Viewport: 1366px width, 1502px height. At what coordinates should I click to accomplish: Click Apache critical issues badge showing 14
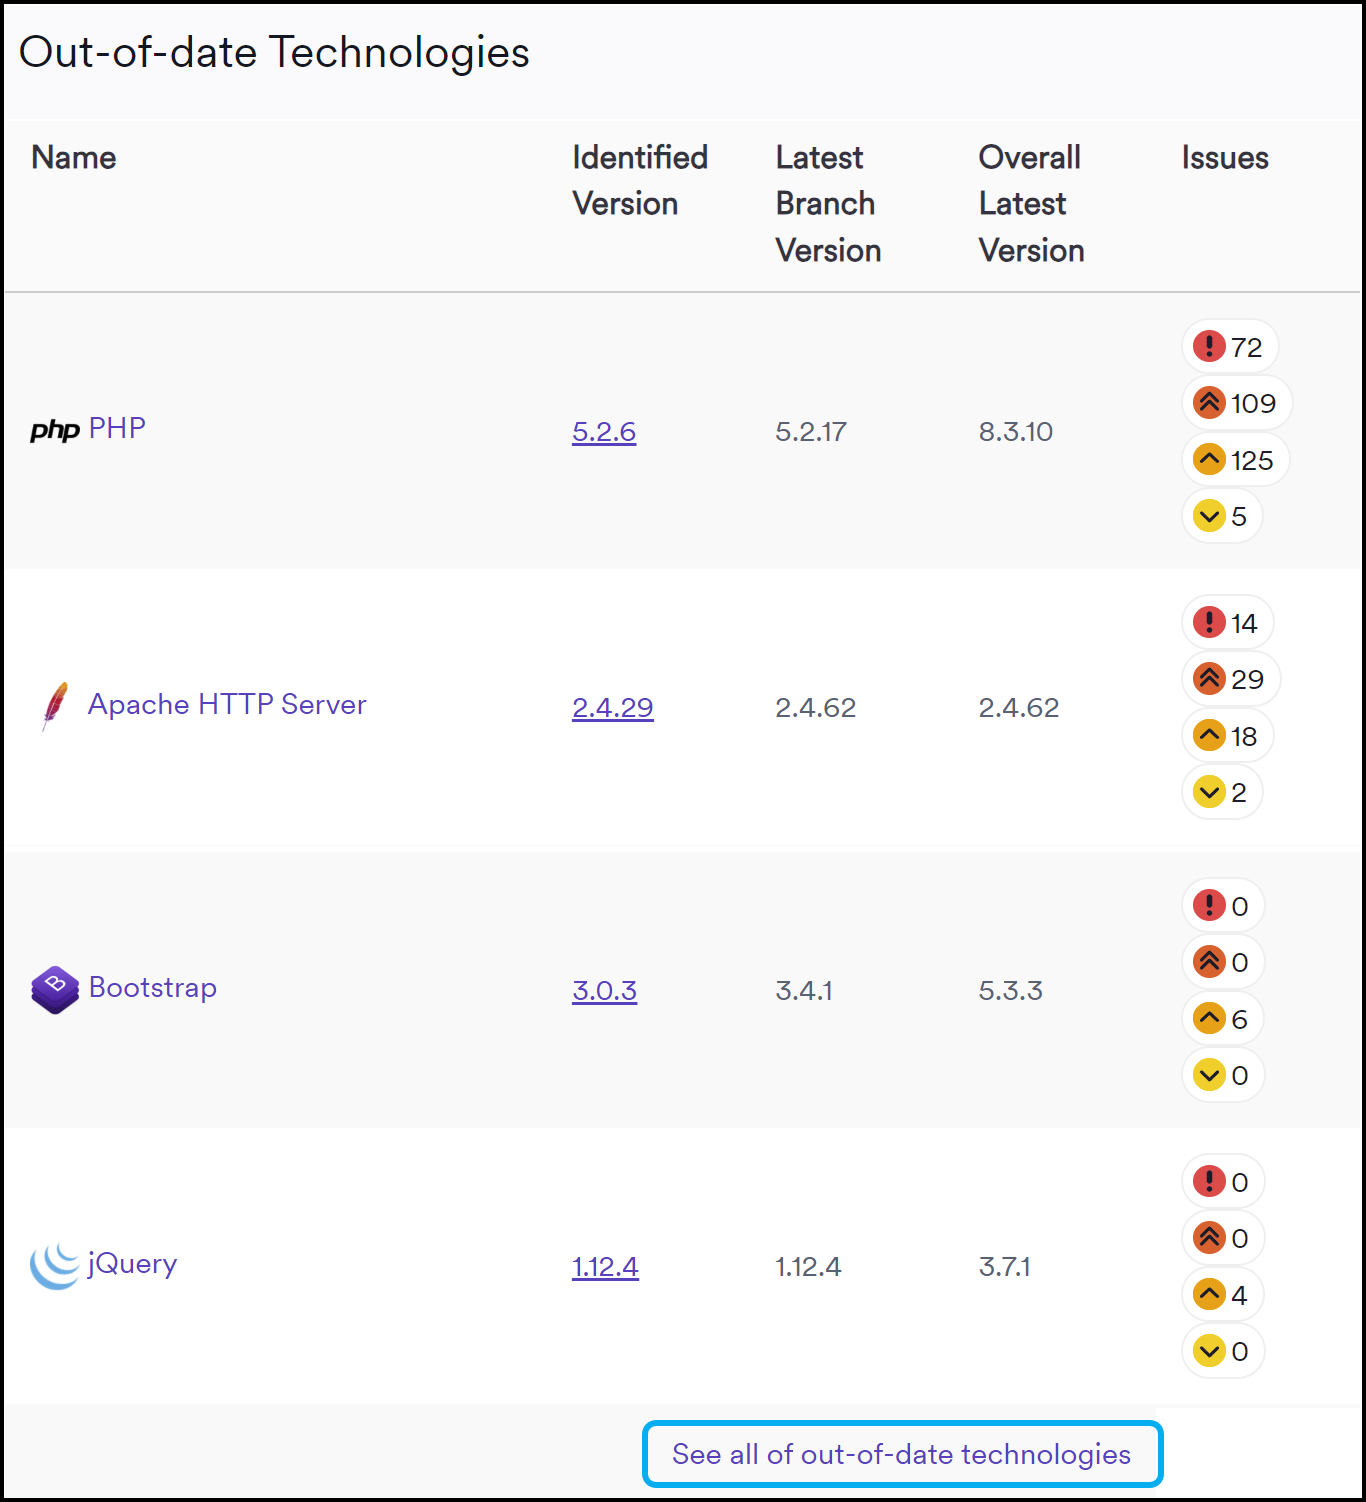(1228, 623)
